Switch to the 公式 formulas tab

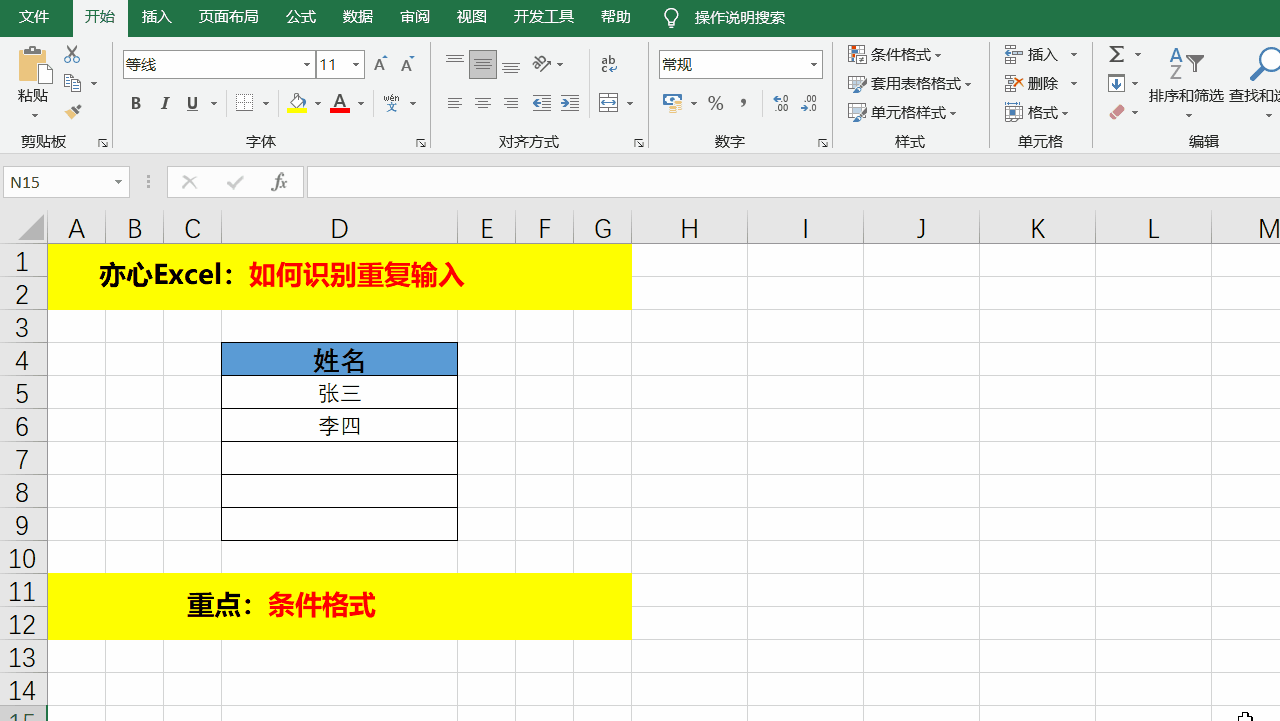(300, 17)
